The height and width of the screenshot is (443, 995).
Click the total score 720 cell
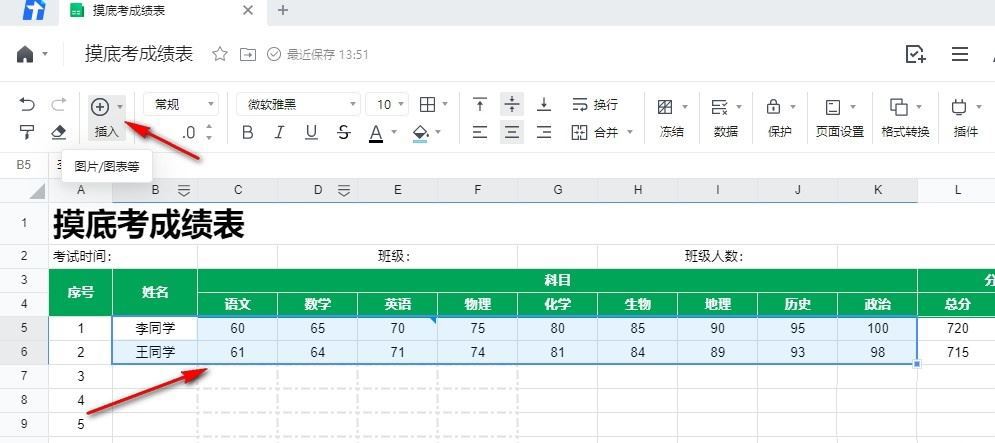pos(956,329)
